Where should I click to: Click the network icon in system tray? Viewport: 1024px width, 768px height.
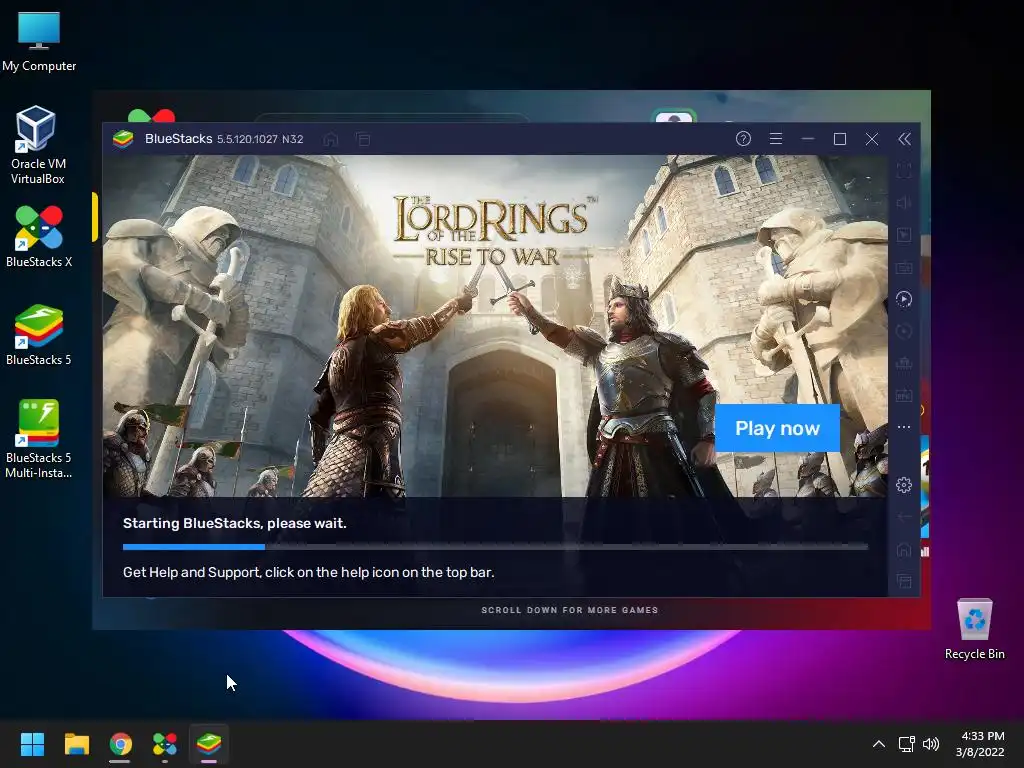click(906, 744)
